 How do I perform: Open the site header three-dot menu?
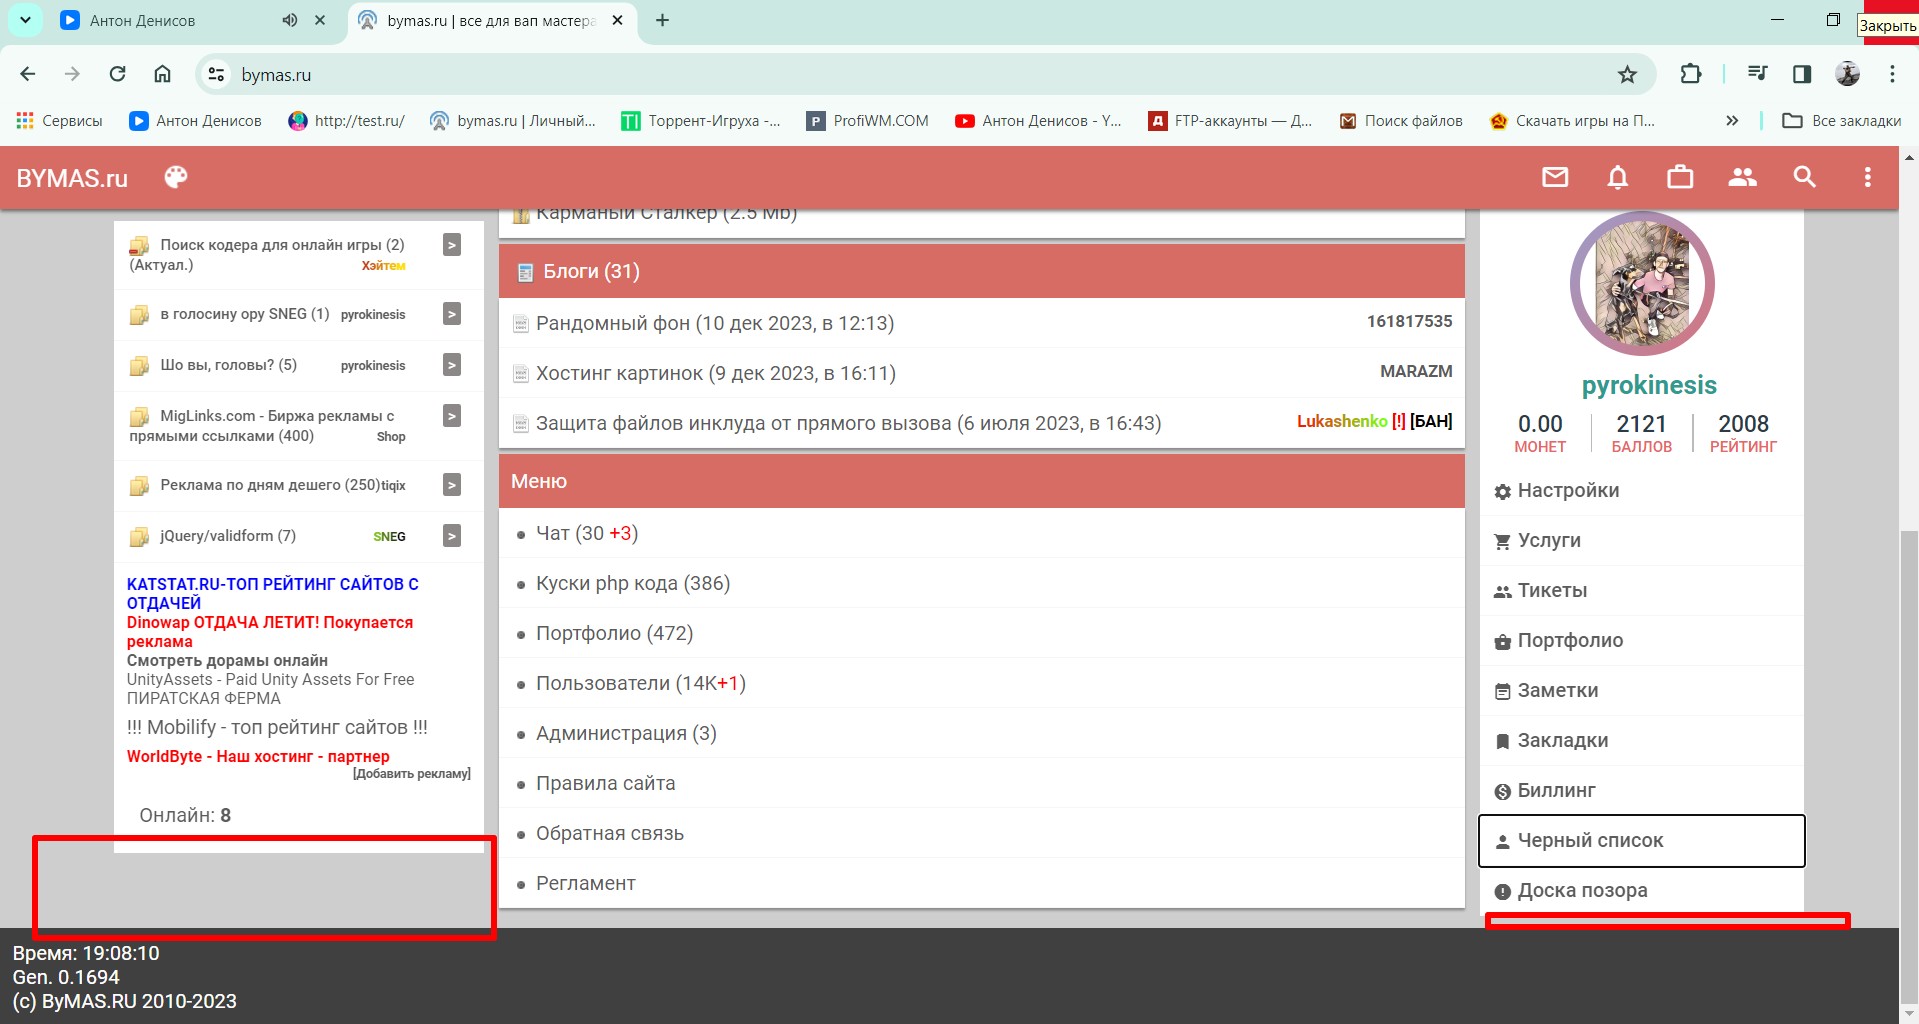1866,178
